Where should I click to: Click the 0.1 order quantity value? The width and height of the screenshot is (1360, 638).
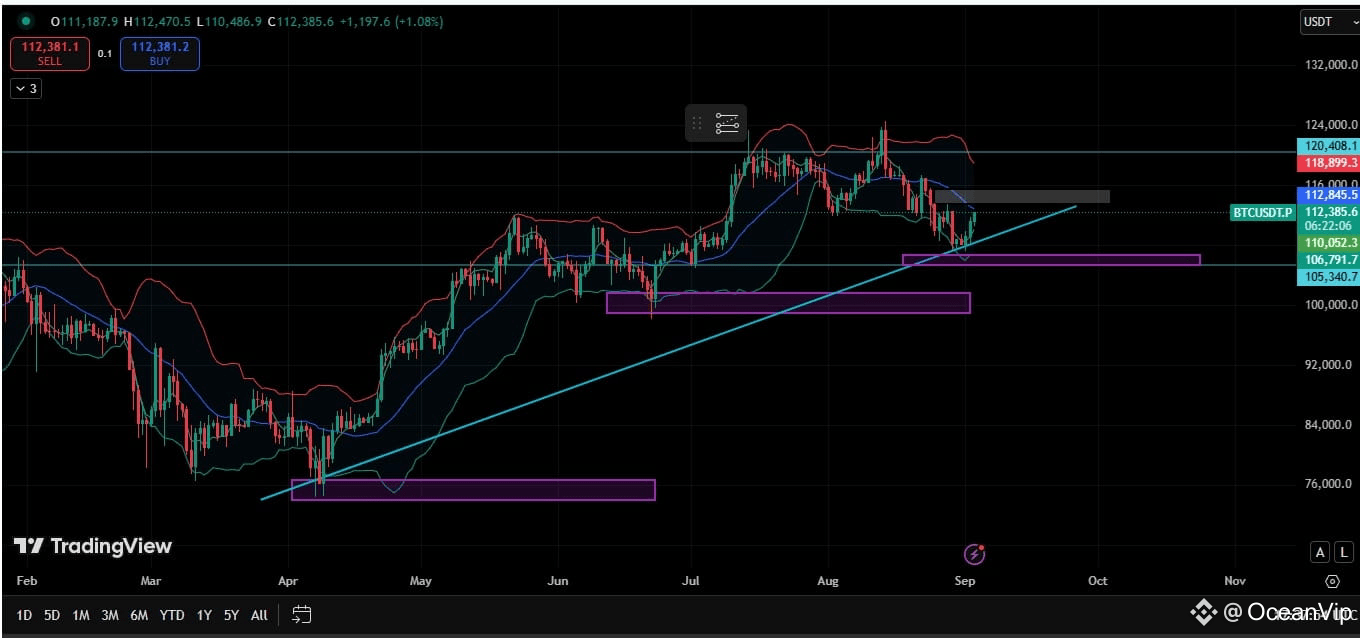(105, 54)
